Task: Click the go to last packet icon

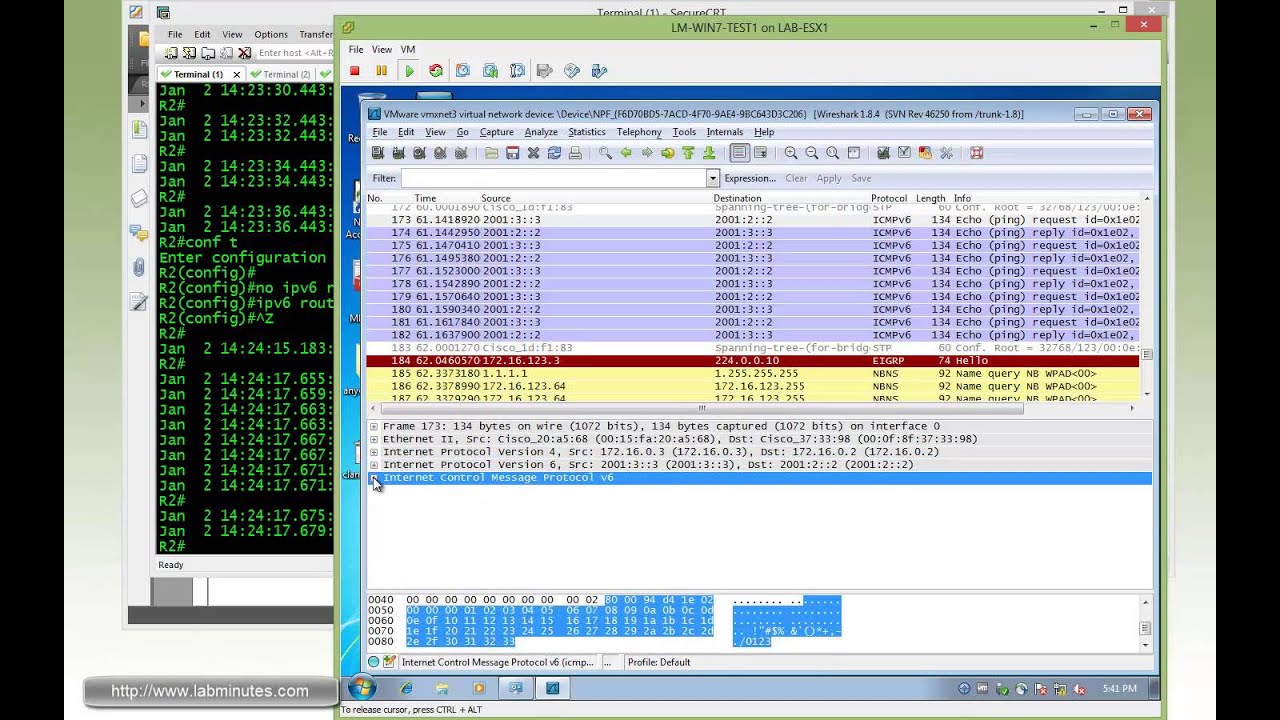Action: click(709, 153)
